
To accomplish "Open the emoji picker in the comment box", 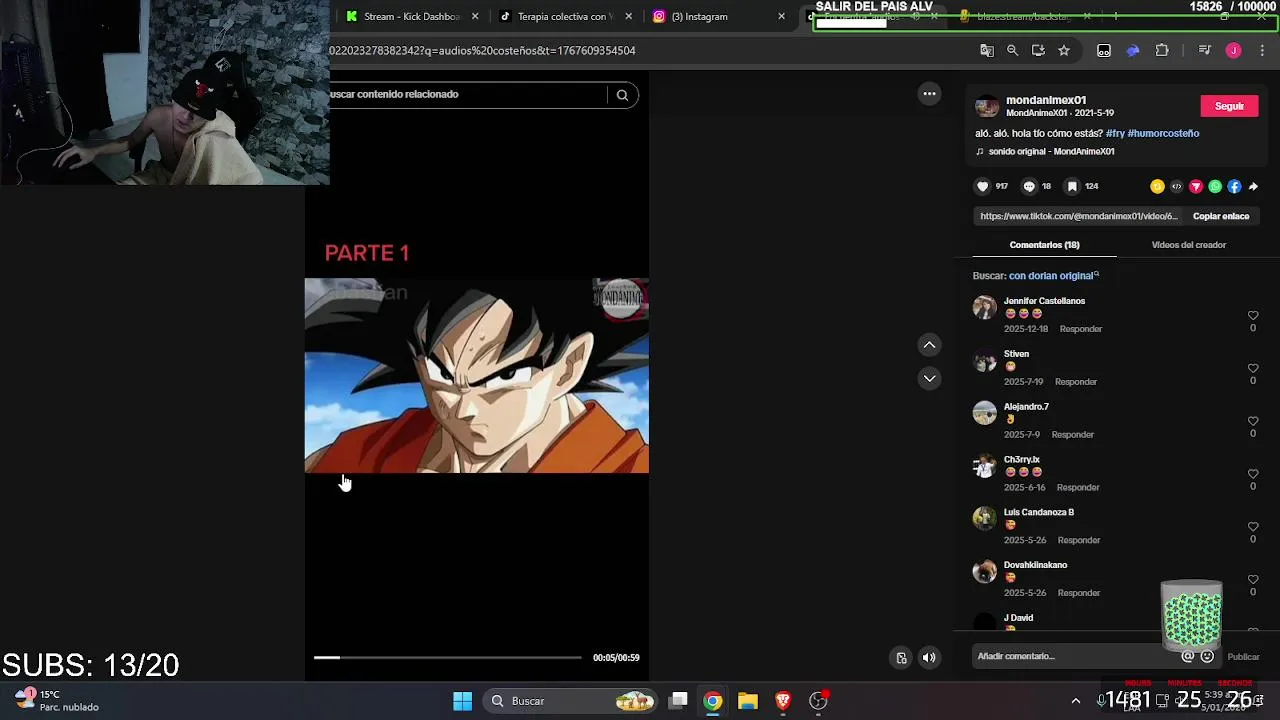I will click(x=1207, y=656).
